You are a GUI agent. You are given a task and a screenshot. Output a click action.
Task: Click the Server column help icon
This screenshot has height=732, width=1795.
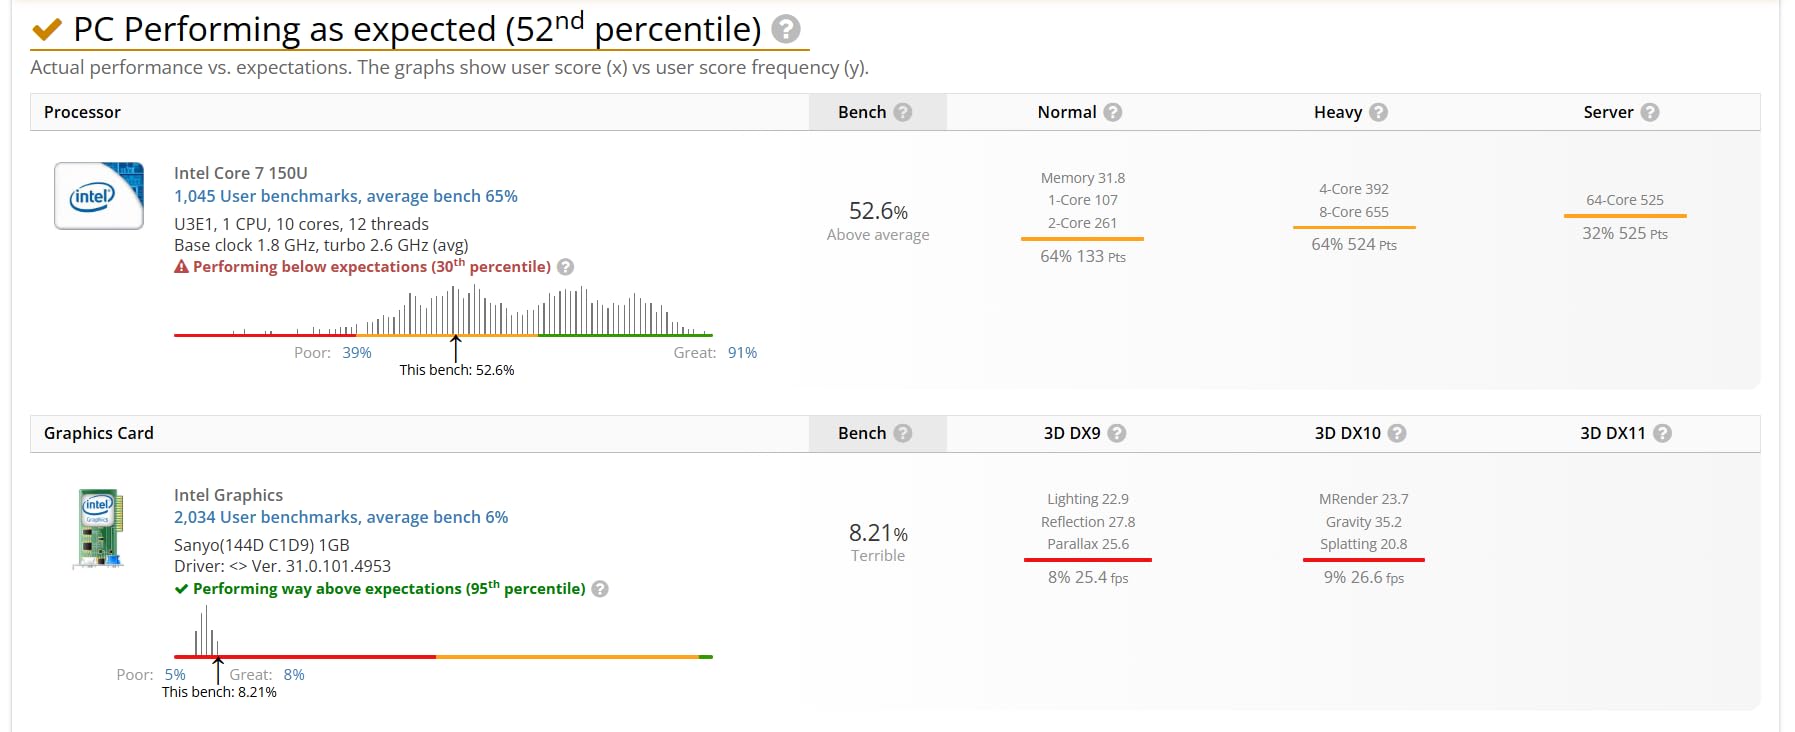[x=1650, y=112]
